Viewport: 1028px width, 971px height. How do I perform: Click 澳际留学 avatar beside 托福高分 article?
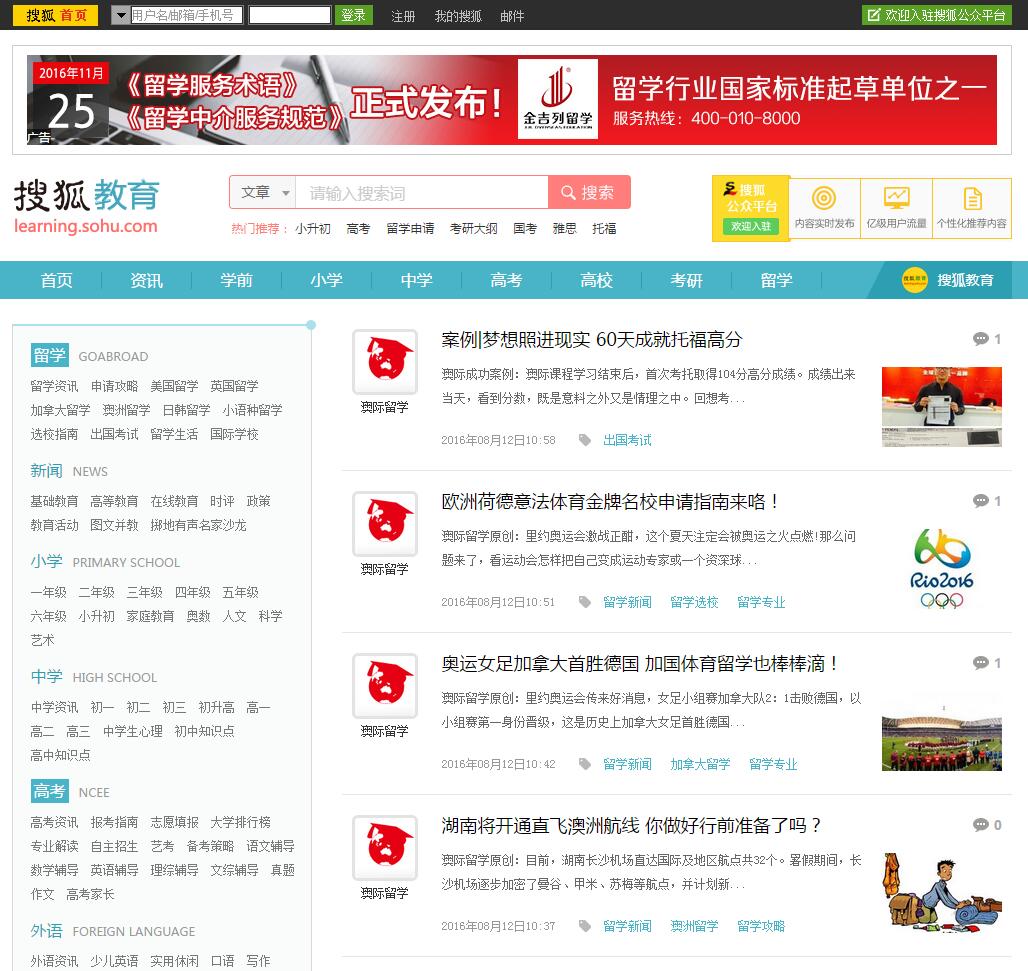point(385,362)
